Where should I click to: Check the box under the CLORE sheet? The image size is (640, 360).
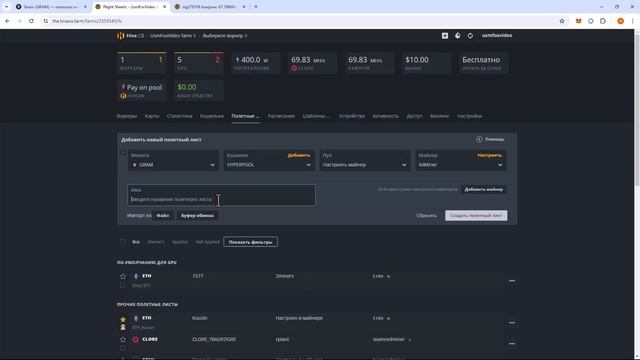(123, 348)
